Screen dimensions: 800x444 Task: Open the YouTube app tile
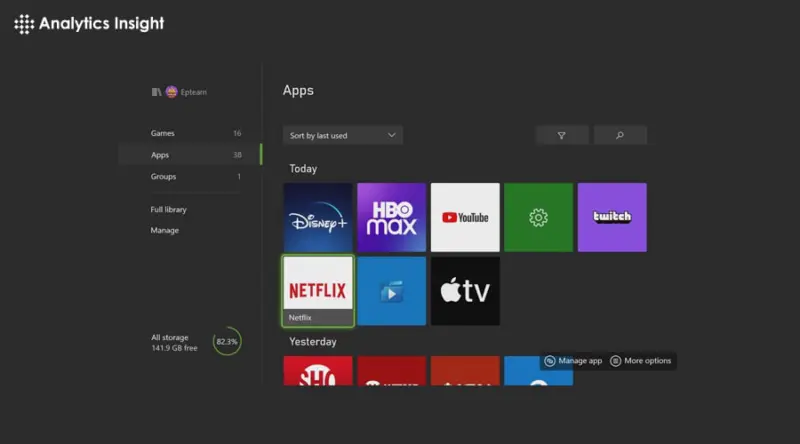(465, 217)
